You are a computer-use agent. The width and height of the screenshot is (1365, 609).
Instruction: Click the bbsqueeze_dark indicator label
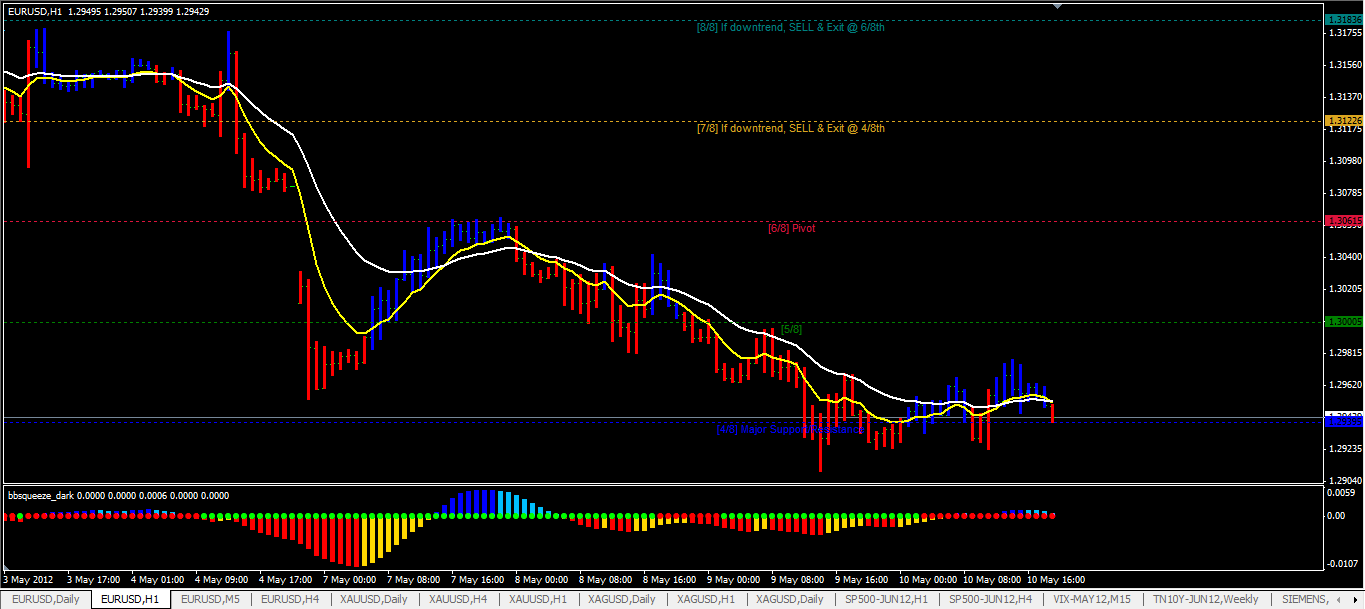click(40, 495)
